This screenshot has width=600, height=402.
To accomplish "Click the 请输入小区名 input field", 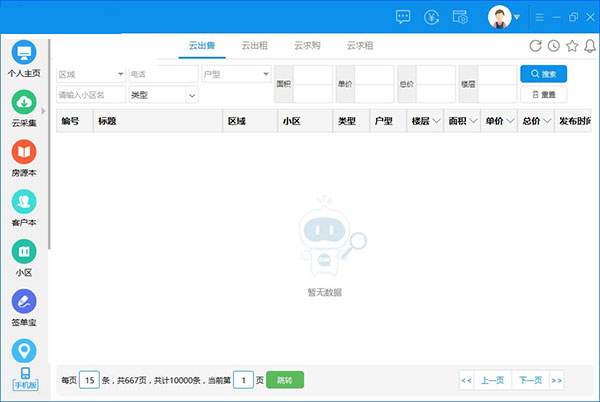I will (x=91, y=95).
